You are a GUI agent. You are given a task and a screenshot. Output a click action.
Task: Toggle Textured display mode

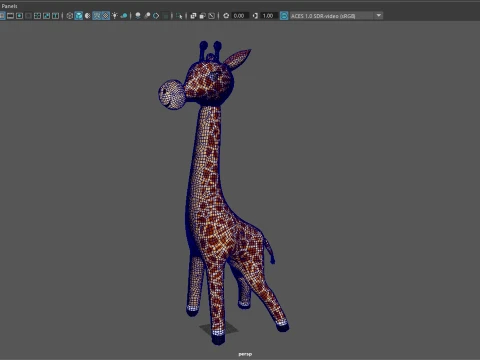pyautogui.click(x=106, y=16)
